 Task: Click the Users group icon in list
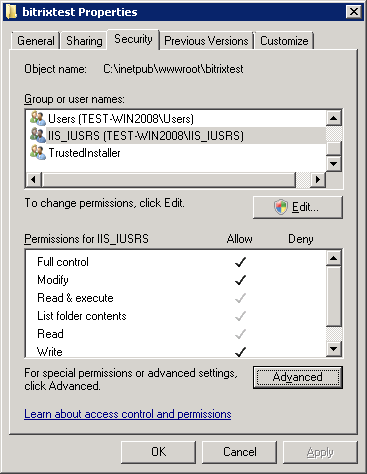coord(38,118)
